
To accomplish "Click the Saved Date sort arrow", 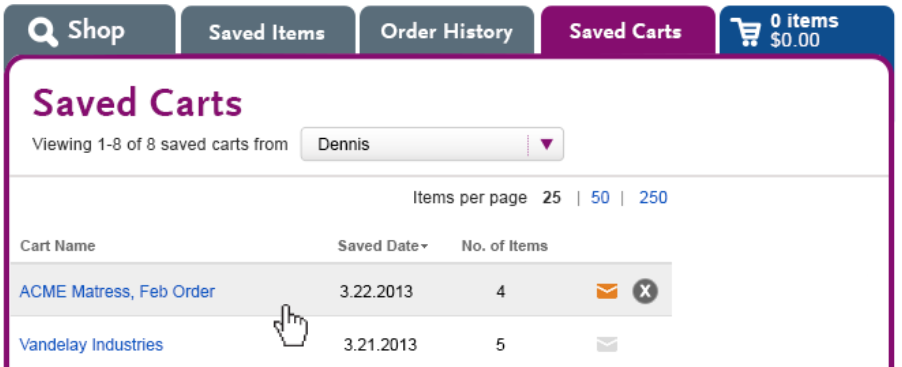I will [x=425, y=247].
